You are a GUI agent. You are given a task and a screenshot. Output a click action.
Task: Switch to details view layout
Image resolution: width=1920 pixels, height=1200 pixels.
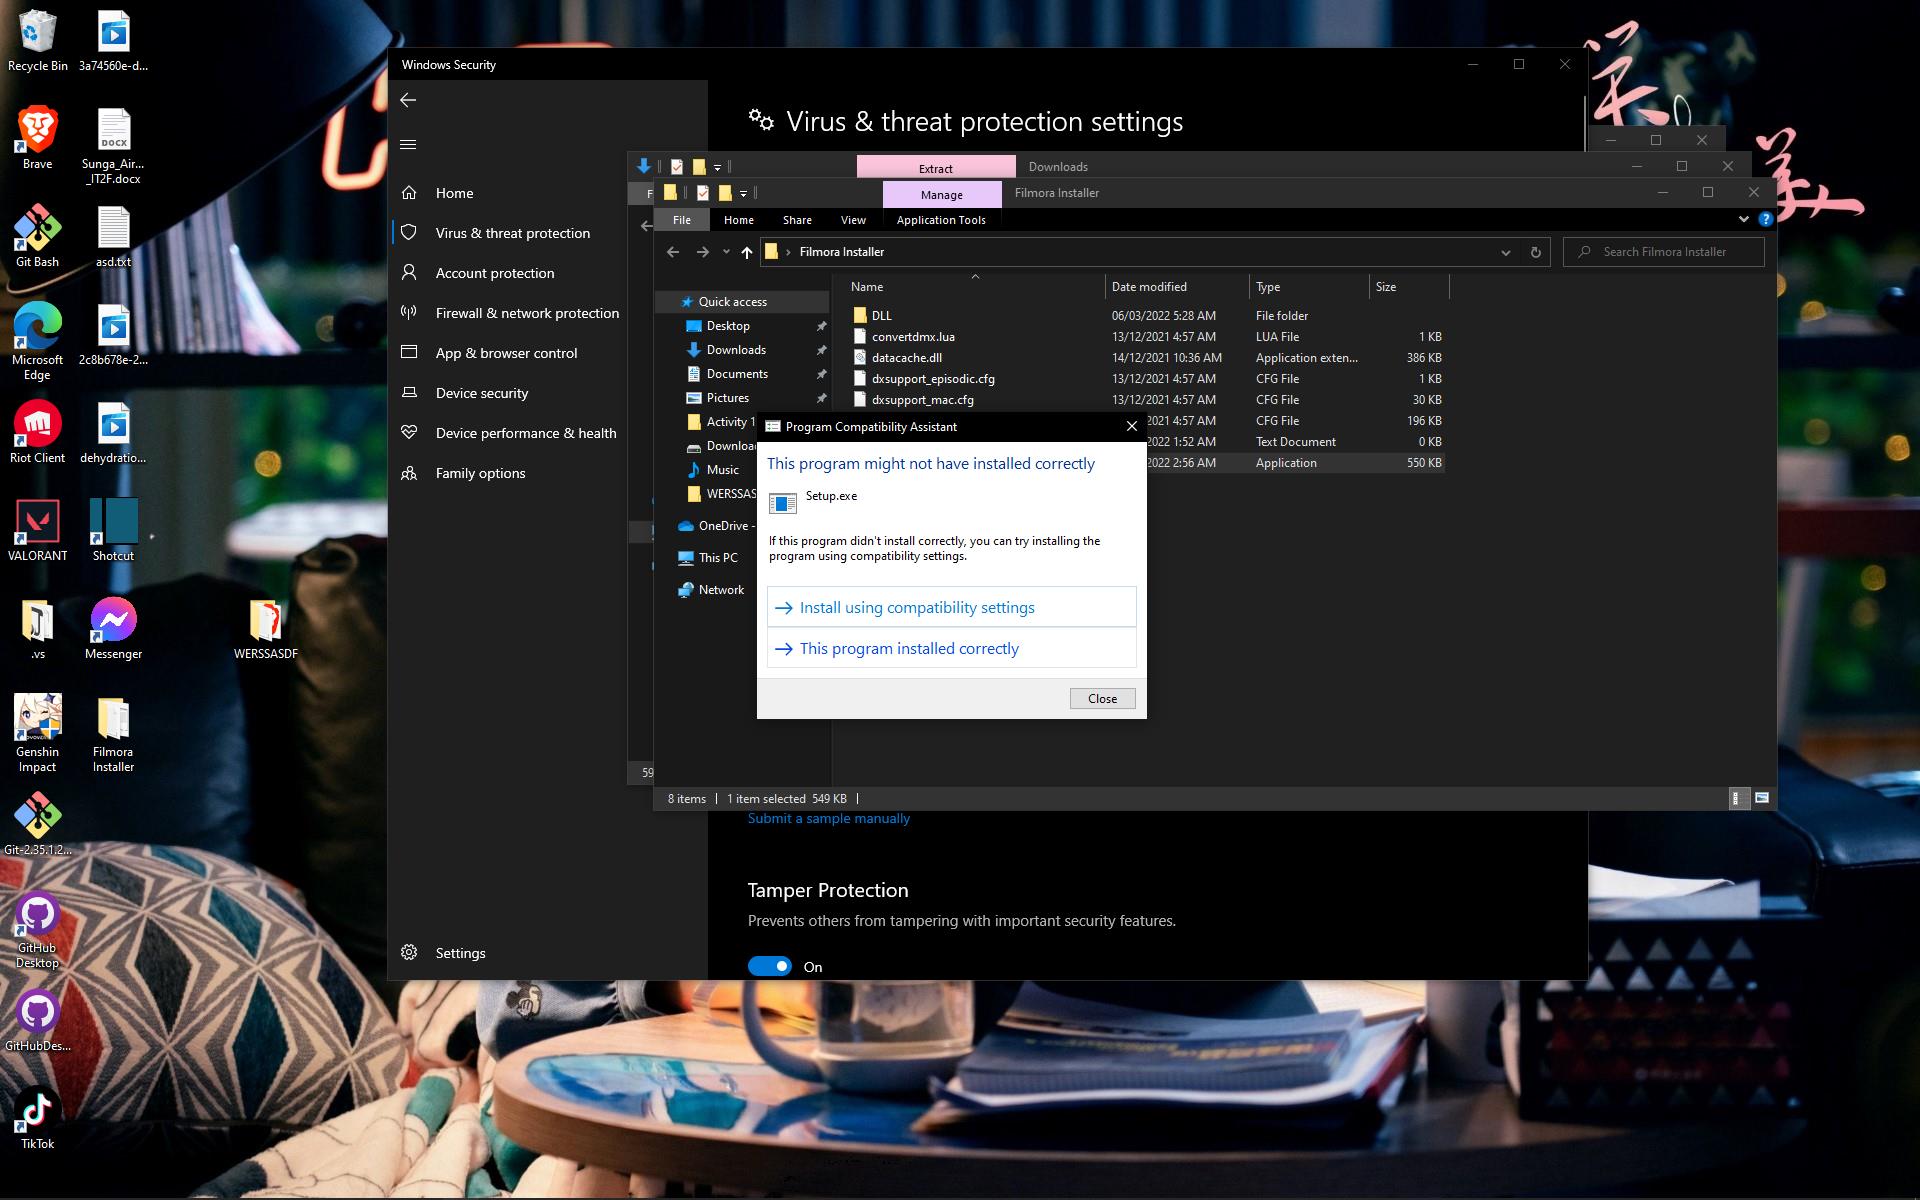(1738, 798)
